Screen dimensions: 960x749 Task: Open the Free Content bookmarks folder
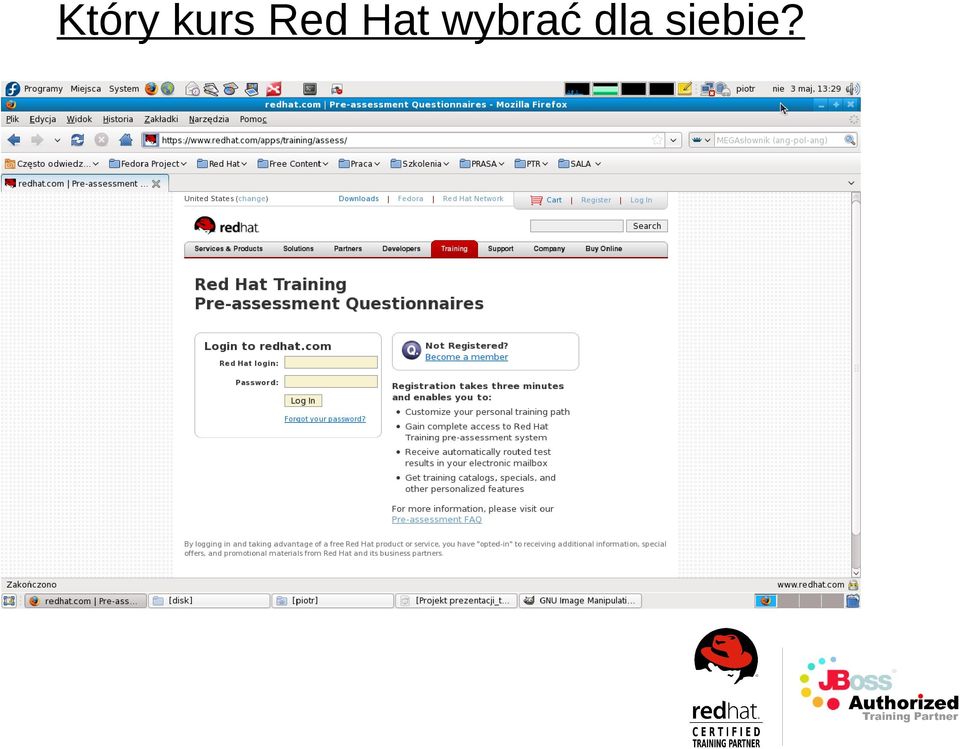coord(293,164)
